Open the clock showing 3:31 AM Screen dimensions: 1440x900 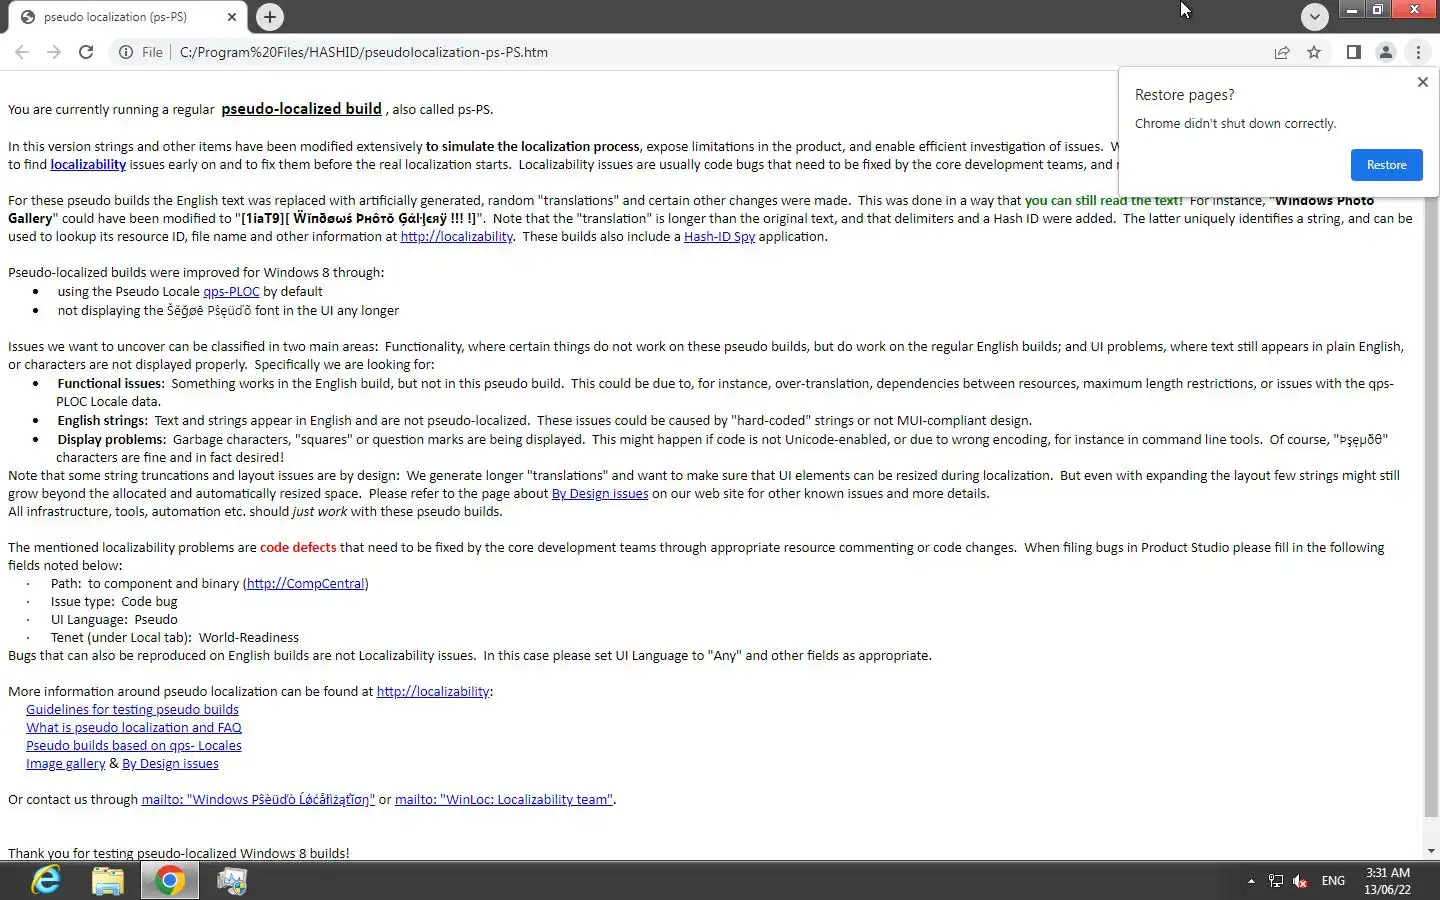(x=1388, y=881)
